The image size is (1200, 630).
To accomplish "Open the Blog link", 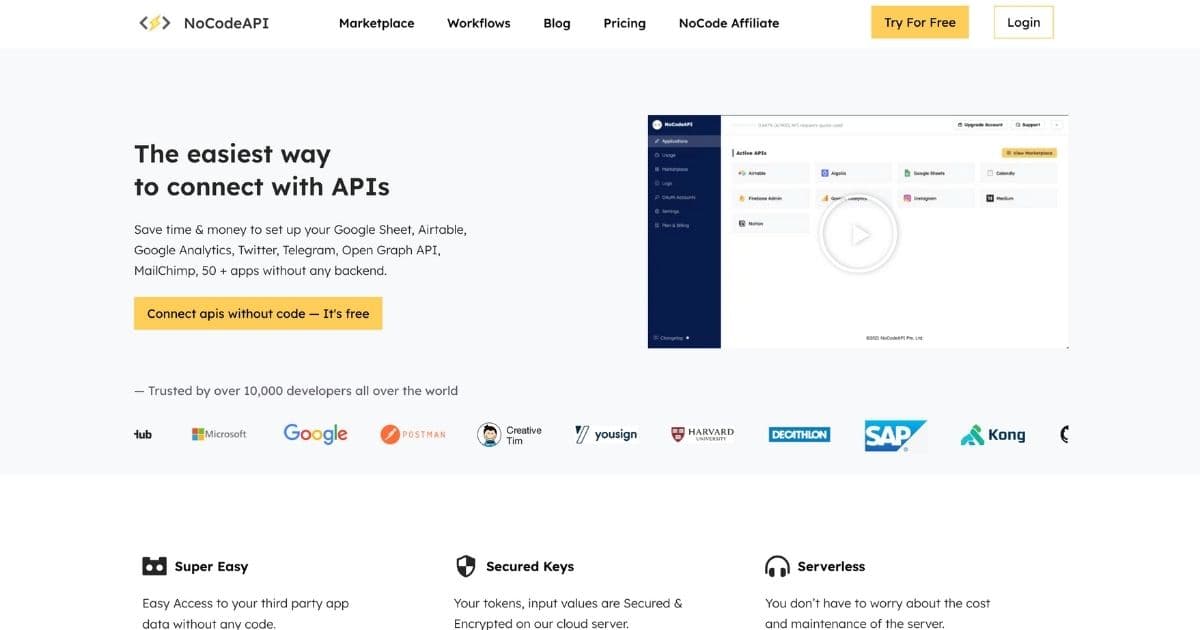I will click(x=557, y=23).
